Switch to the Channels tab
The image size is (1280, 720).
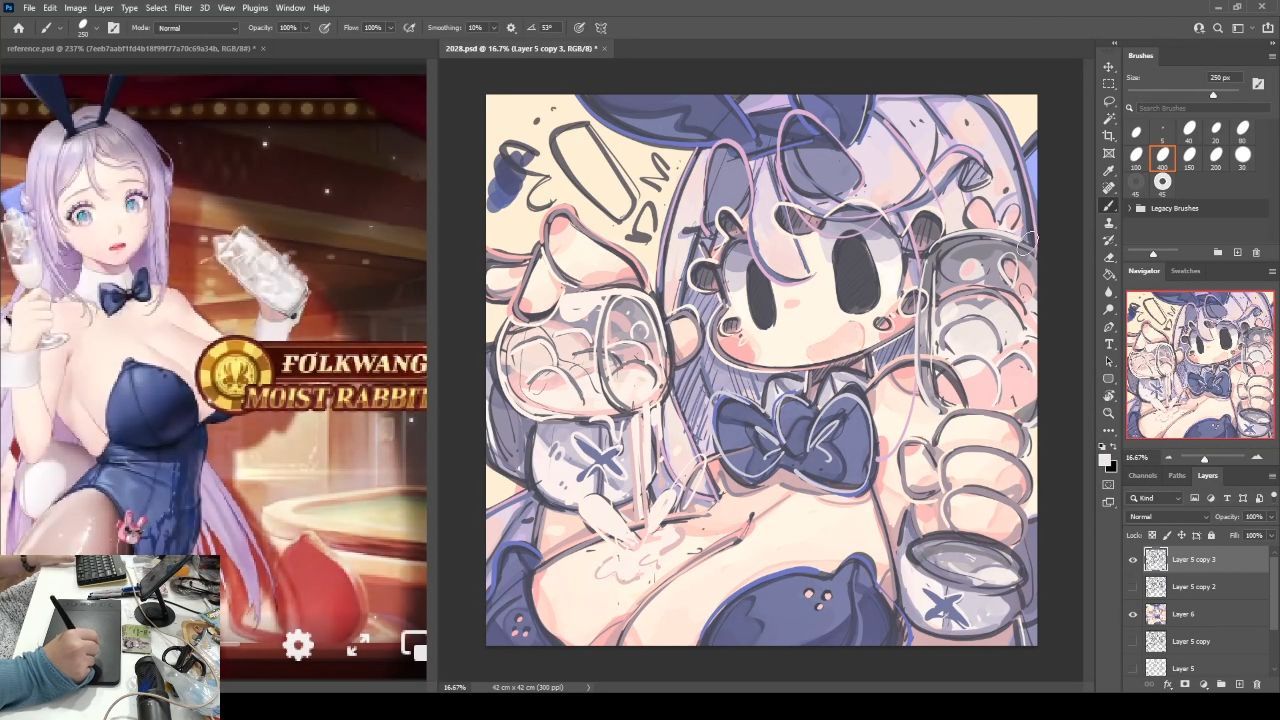(x=1142, y=476)
